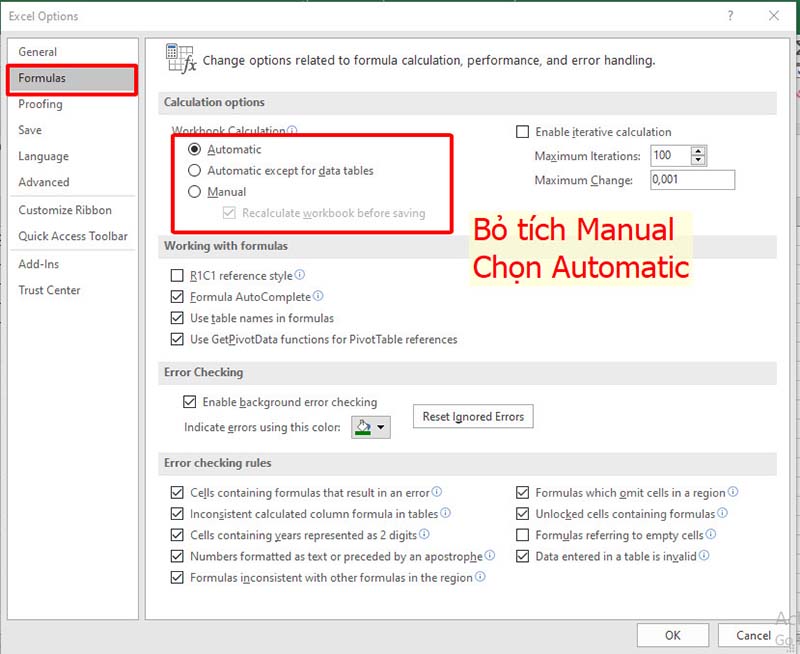Image resolution: width=800 pixels, height=654 pixels.
Task: Click Cancel to discard changes
Action: [x=753, y=635]
